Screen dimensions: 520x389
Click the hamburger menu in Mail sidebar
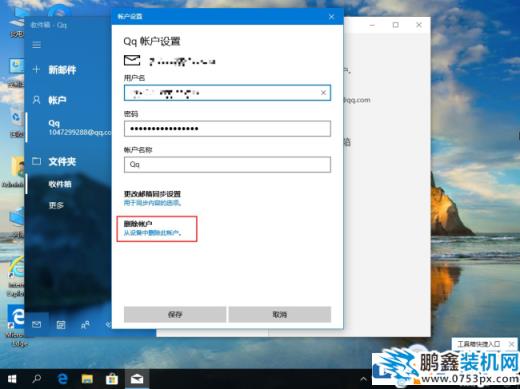pyautogui.click(x=36, y=45)
